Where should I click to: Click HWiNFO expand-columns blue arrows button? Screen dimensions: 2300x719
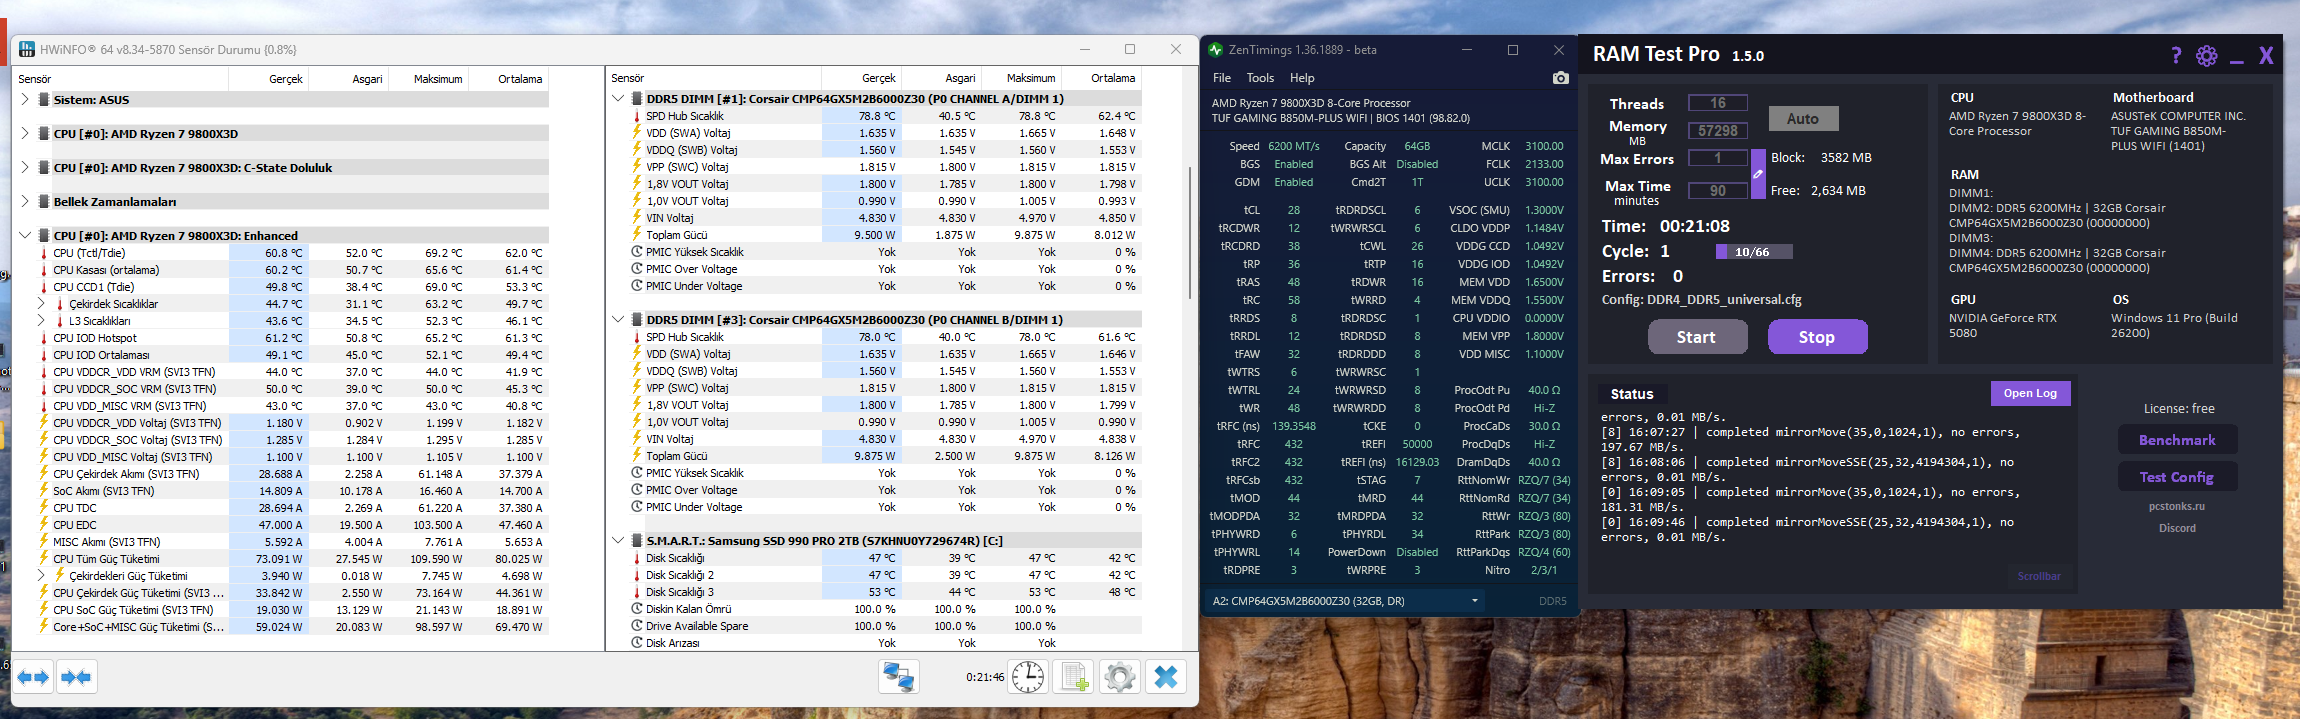34,678
